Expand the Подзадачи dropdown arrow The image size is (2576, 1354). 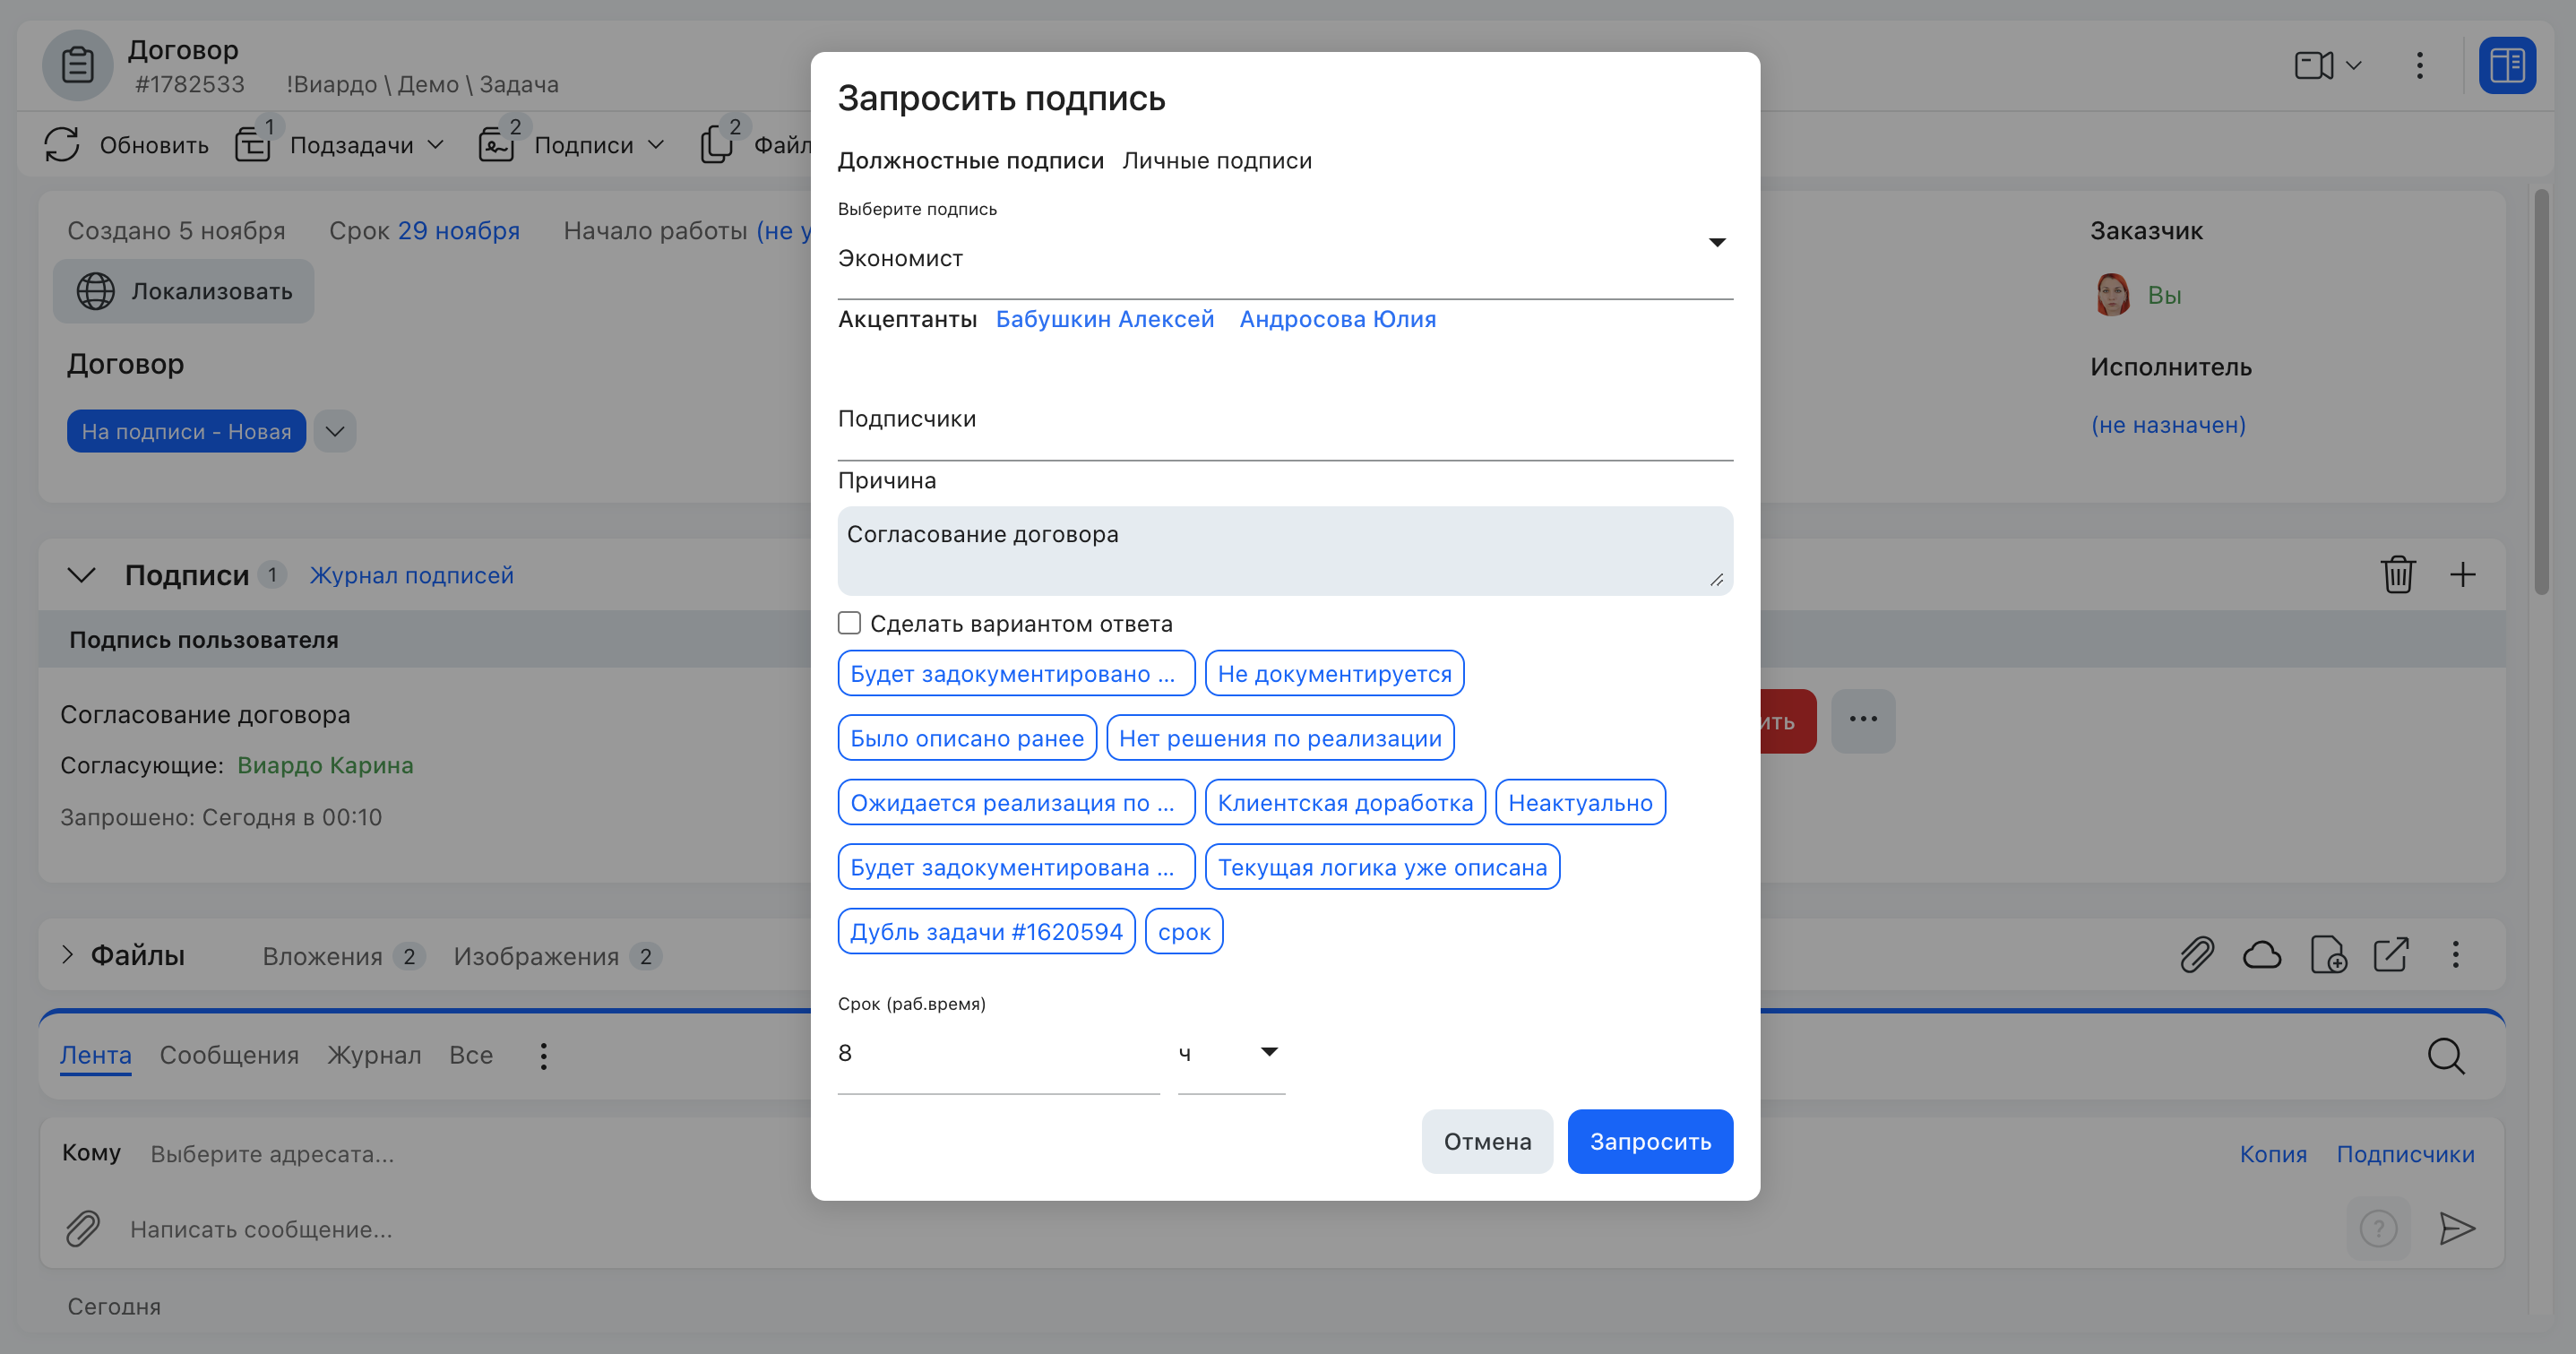tap(436, 145)
